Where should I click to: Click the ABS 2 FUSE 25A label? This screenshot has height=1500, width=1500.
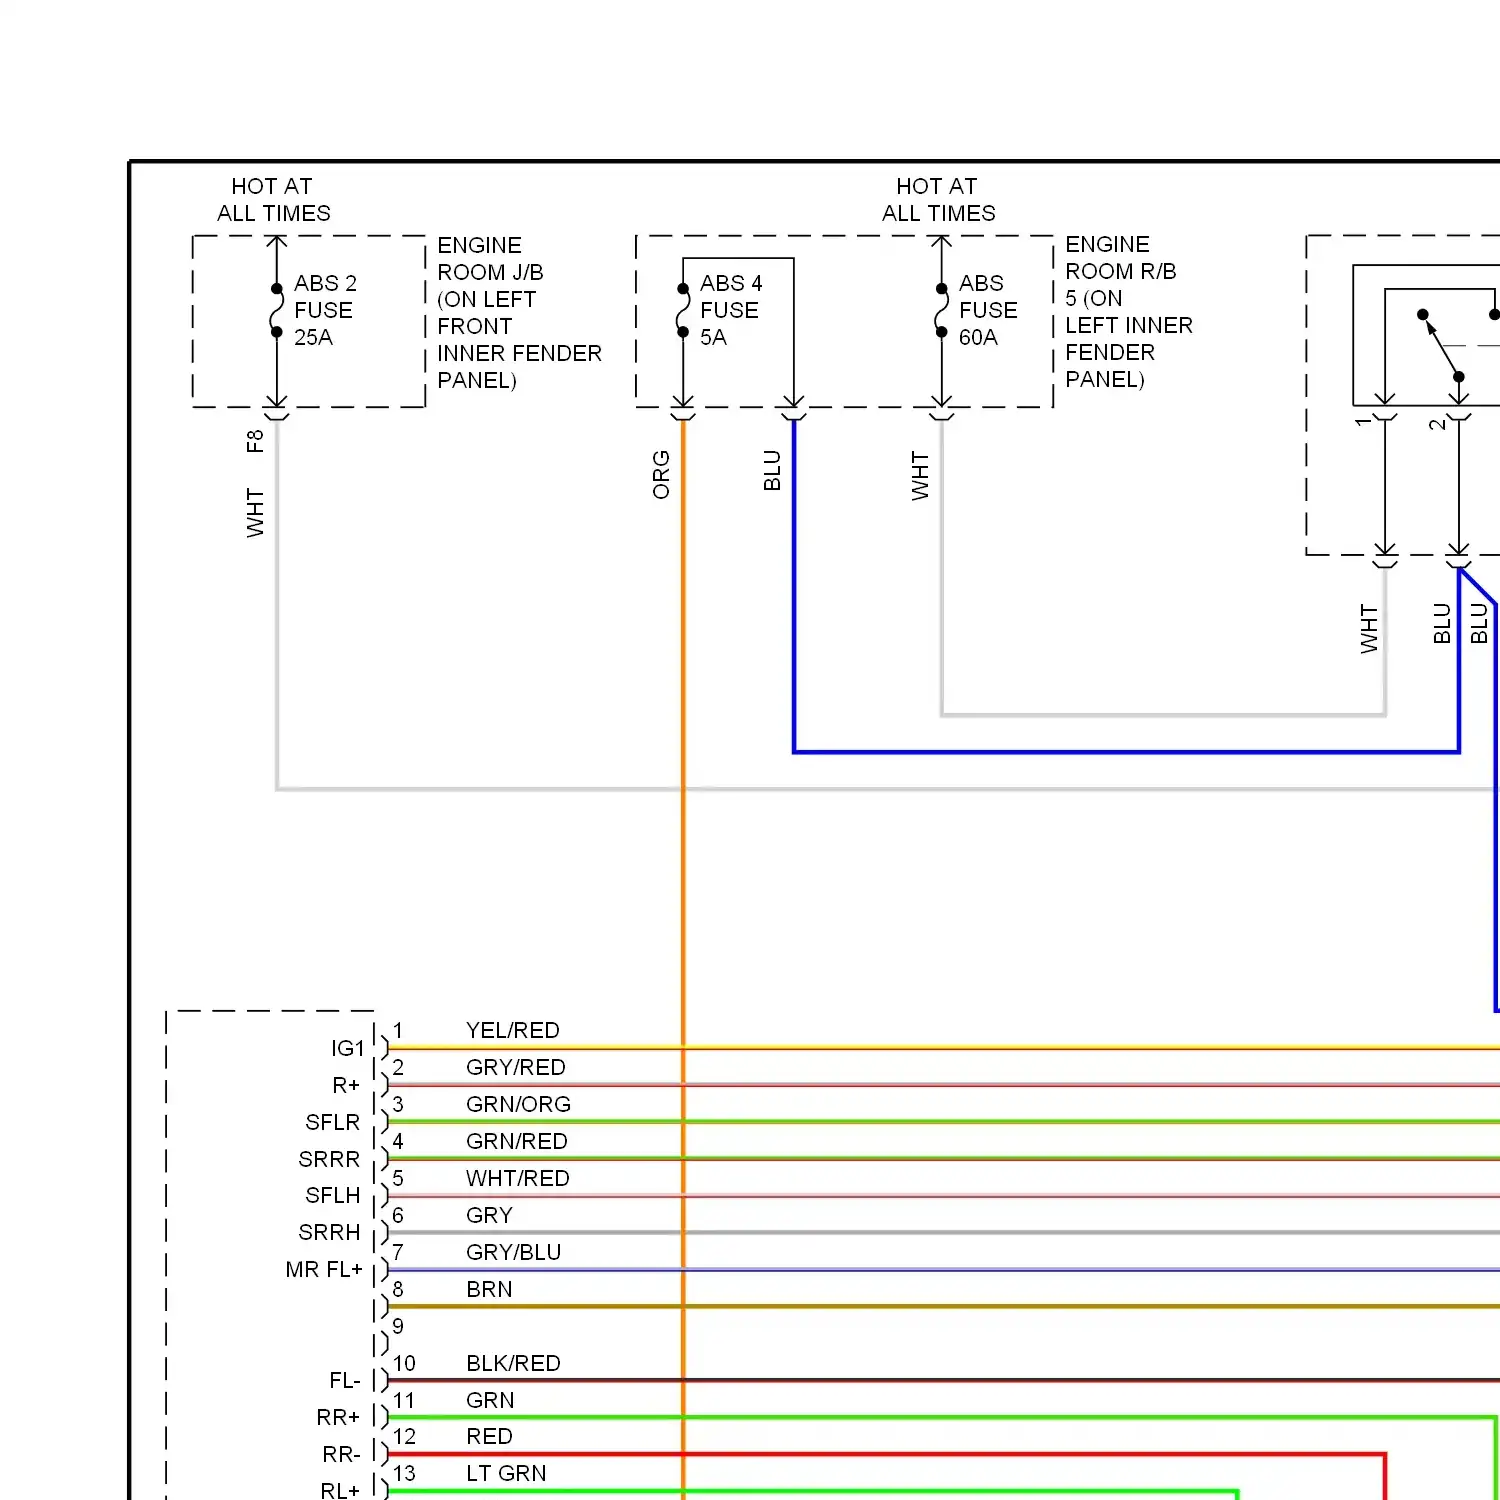(x=325, y=310)
